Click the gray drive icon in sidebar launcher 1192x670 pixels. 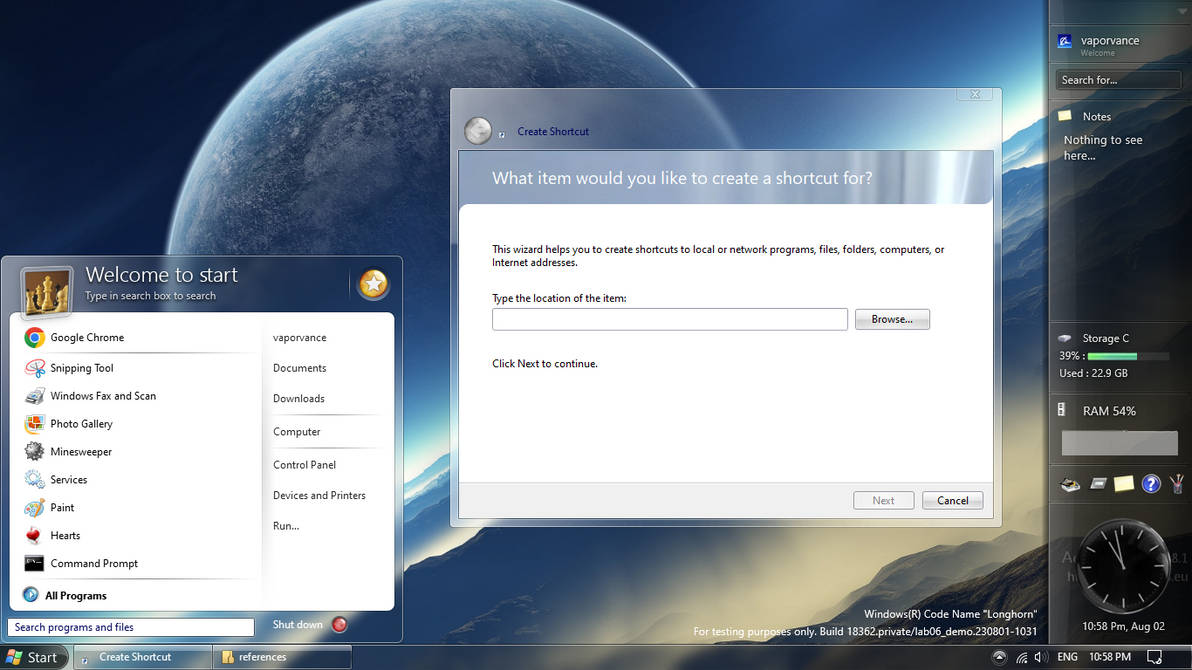pyautogui.click(x=1098, y=484)
